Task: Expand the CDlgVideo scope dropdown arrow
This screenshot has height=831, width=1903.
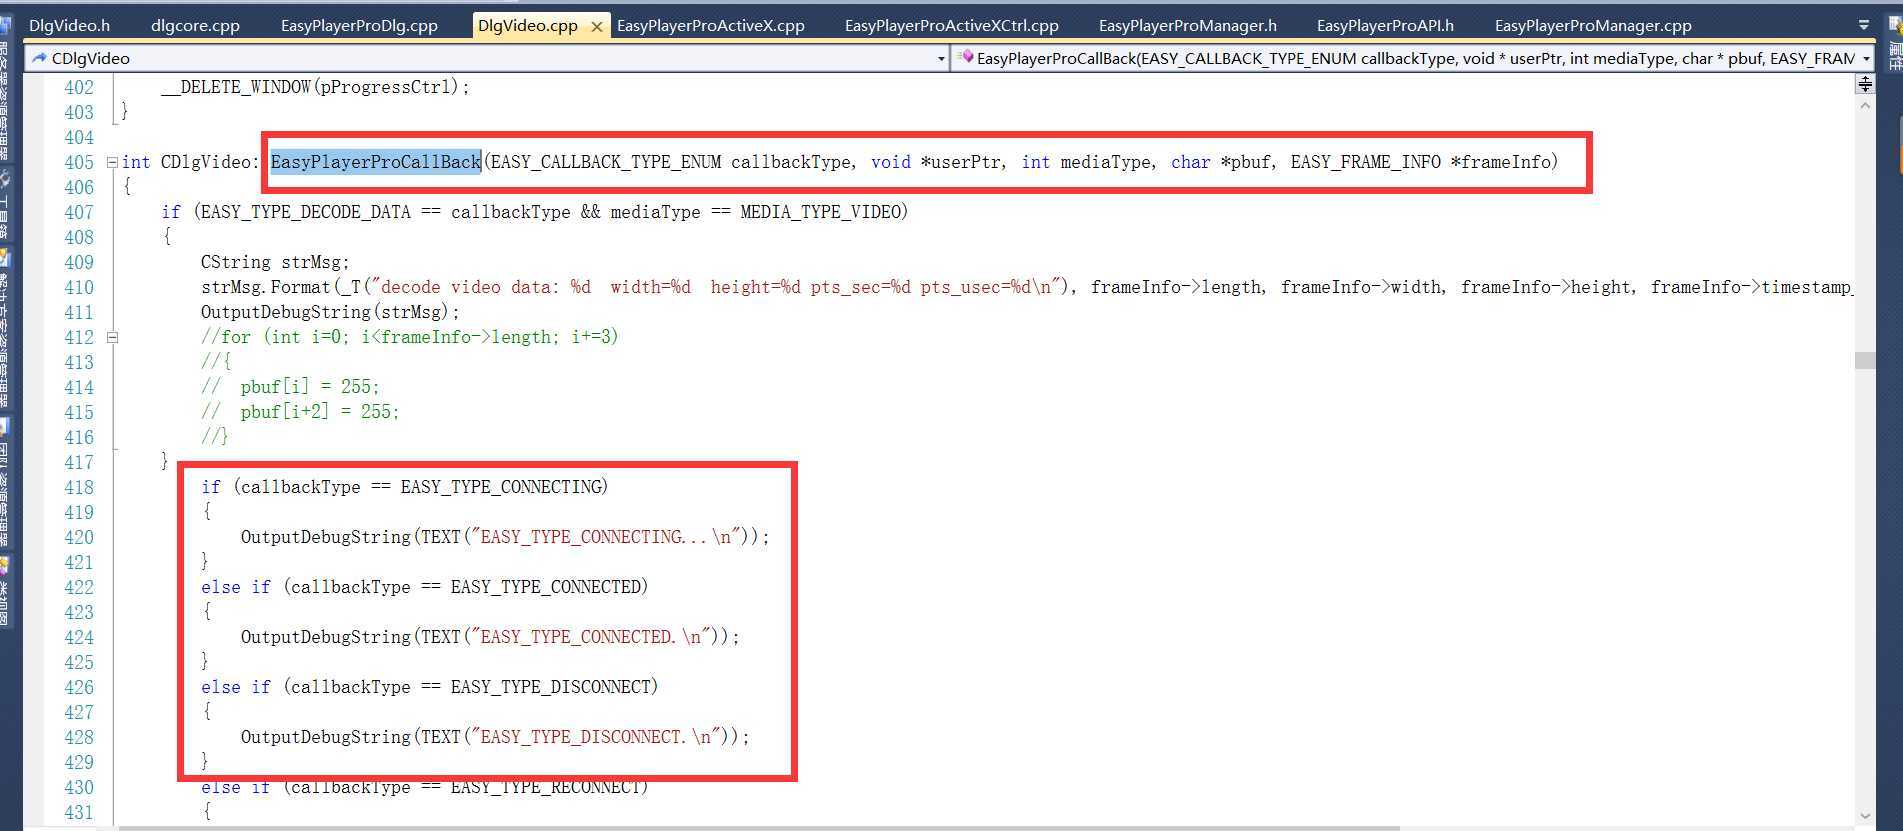Action: (x=940, y=59)
